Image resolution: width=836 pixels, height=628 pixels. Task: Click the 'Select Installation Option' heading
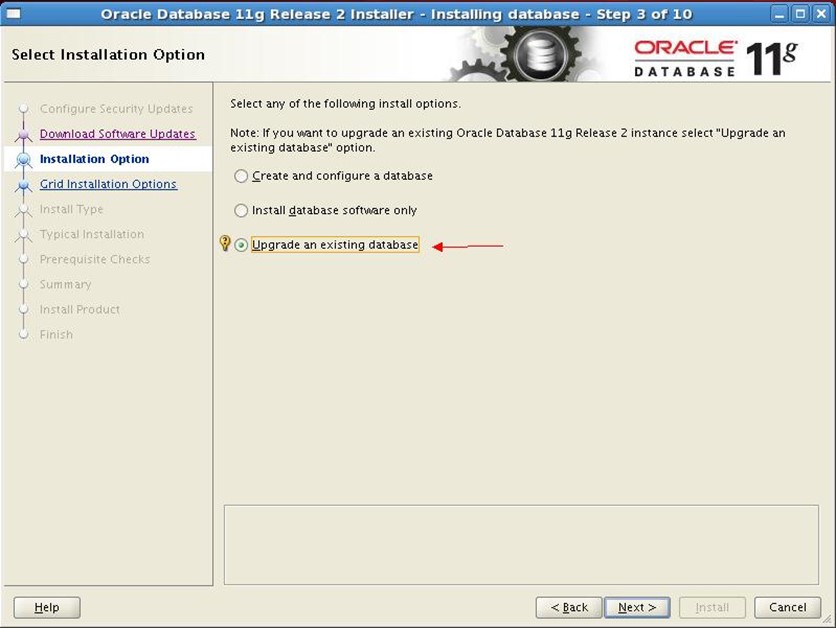click(x=108, y=54)
